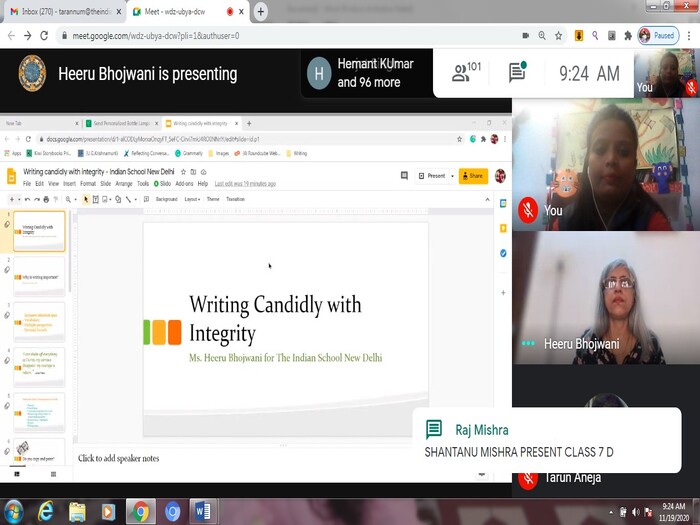Open the Chrome three-dot menu

(689, 36)
